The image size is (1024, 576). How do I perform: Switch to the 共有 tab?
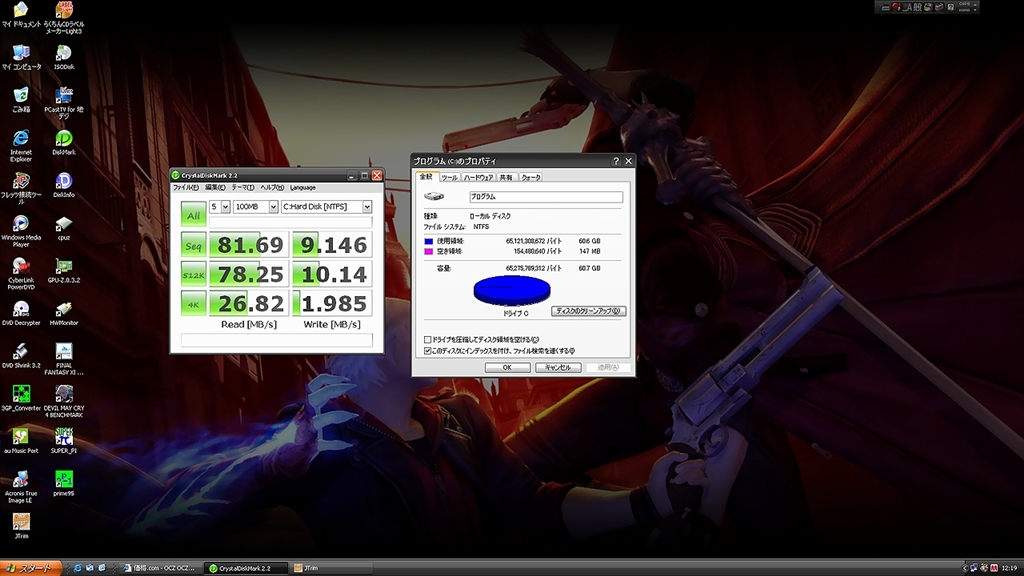(506, 178)
